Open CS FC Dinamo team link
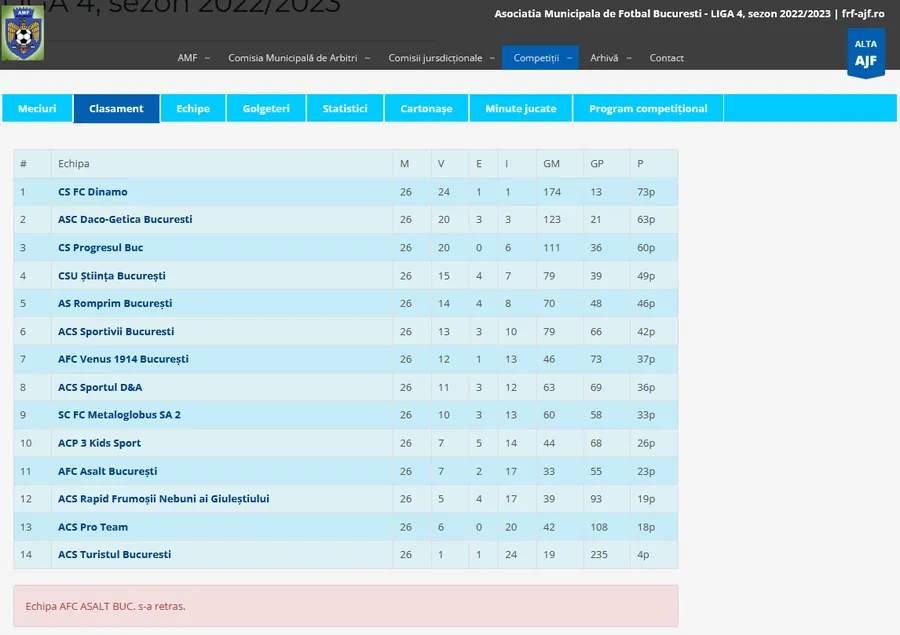Viewport: 900px width, 635px height. click(x=93, y=192)
